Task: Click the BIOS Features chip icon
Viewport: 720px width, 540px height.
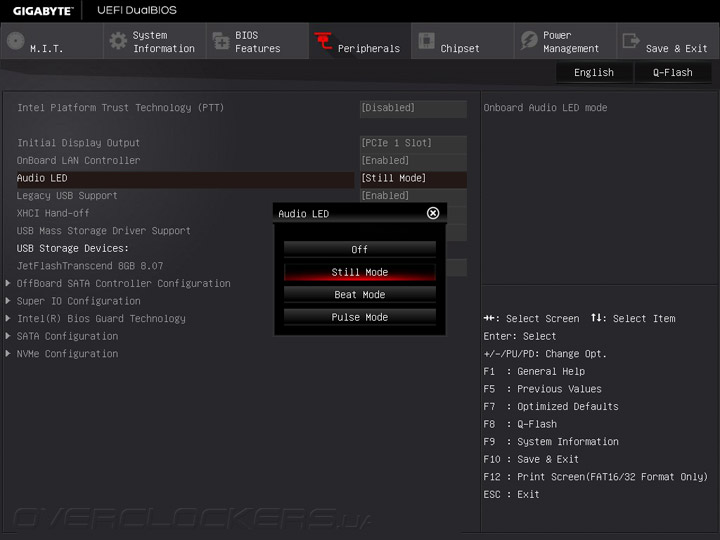Action: click(221, 41)
